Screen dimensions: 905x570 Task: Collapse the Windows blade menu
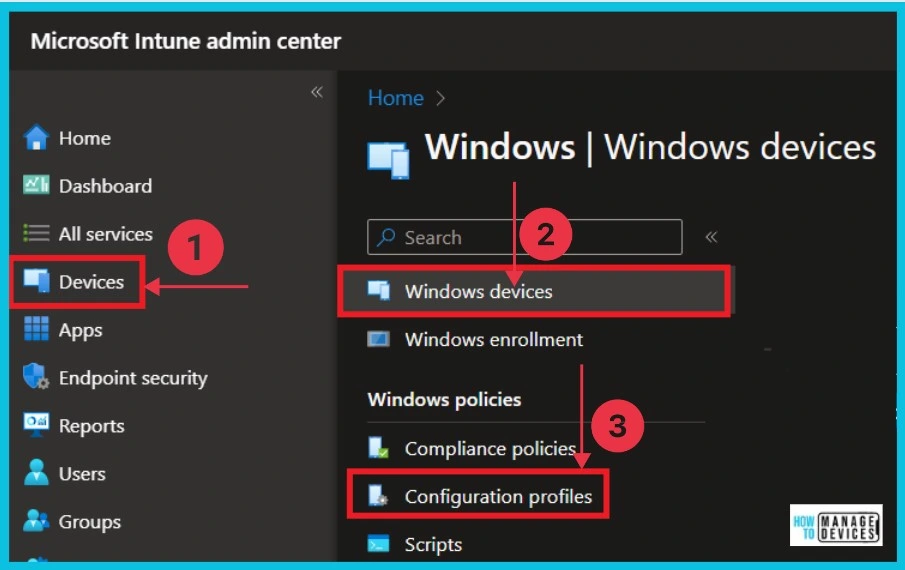tap(711, 237)
